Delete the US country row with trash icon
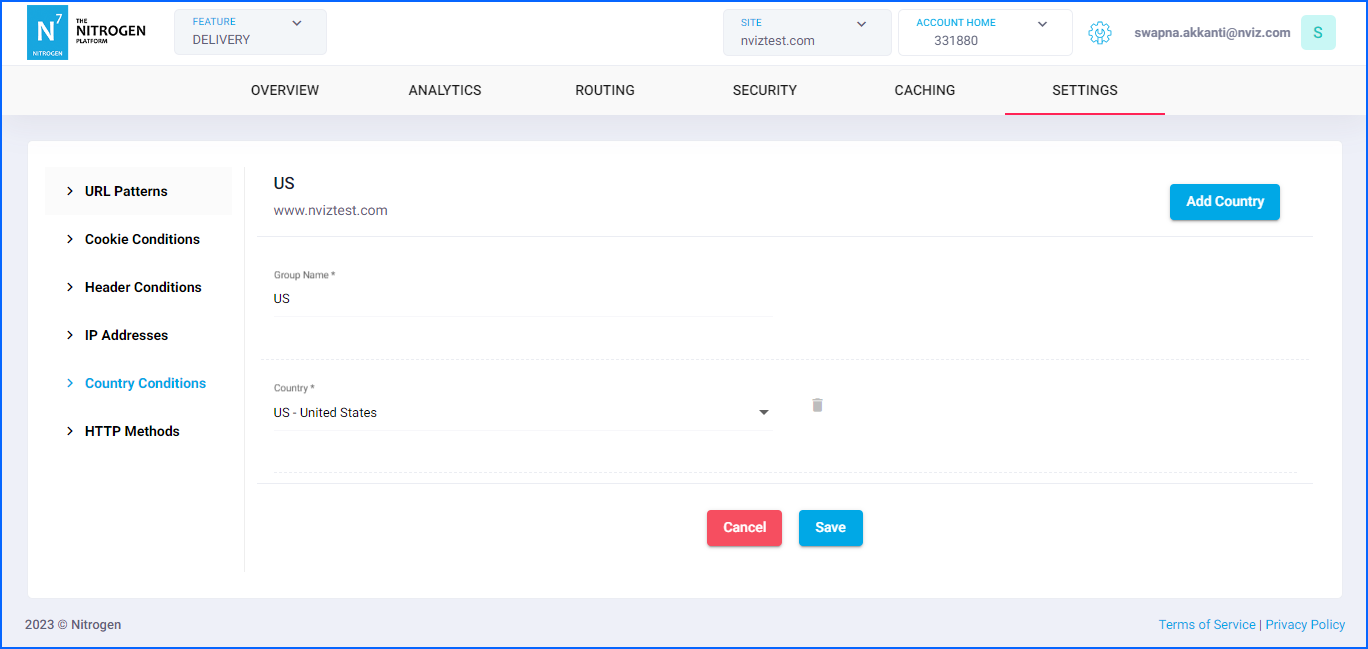The width and height of the screenshot is (1368, 649). [817, 405]
